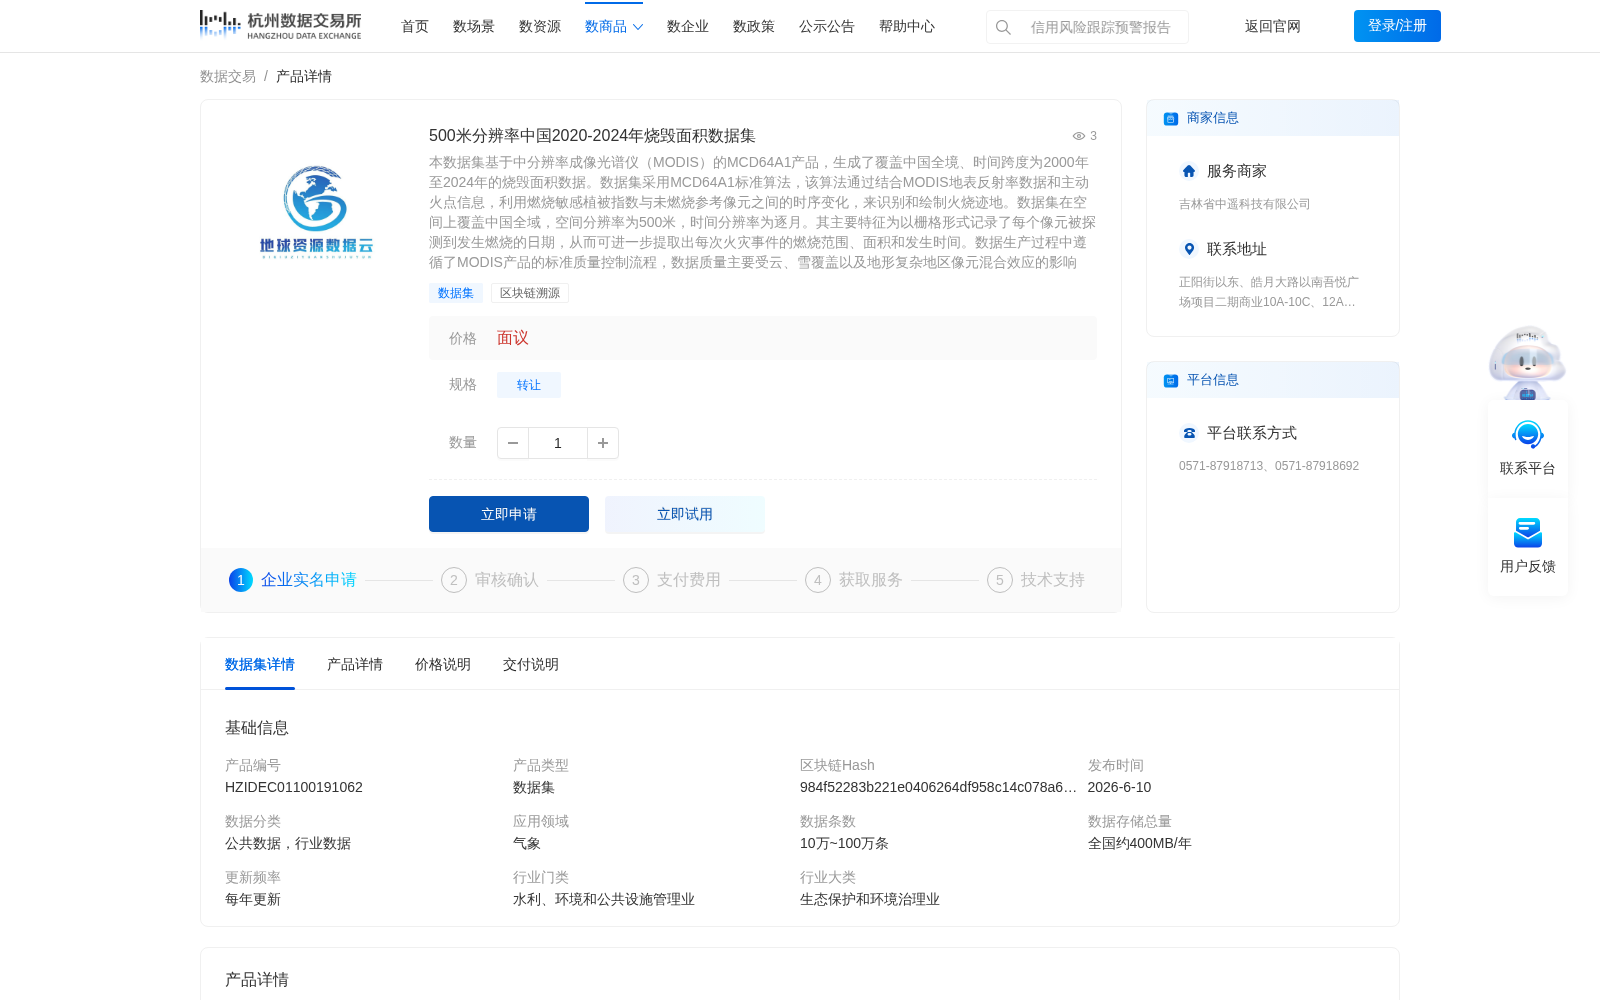Image resolution: width=1600 pixels, height=1000 pixels.
Task: Click merchant name 吉林省中遥科技有限公司
Action: 1245,204
